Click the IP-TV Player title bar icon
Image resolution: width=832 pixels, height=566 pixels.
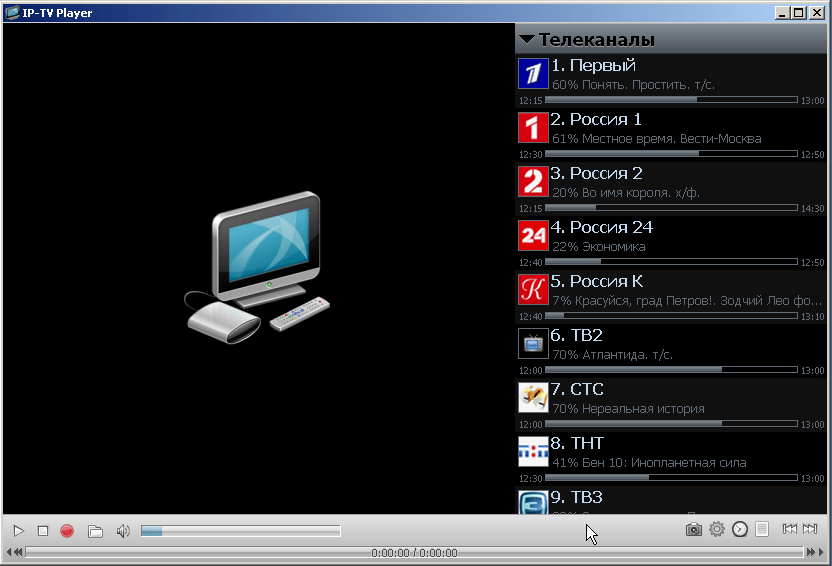click(x=13, y=12)
